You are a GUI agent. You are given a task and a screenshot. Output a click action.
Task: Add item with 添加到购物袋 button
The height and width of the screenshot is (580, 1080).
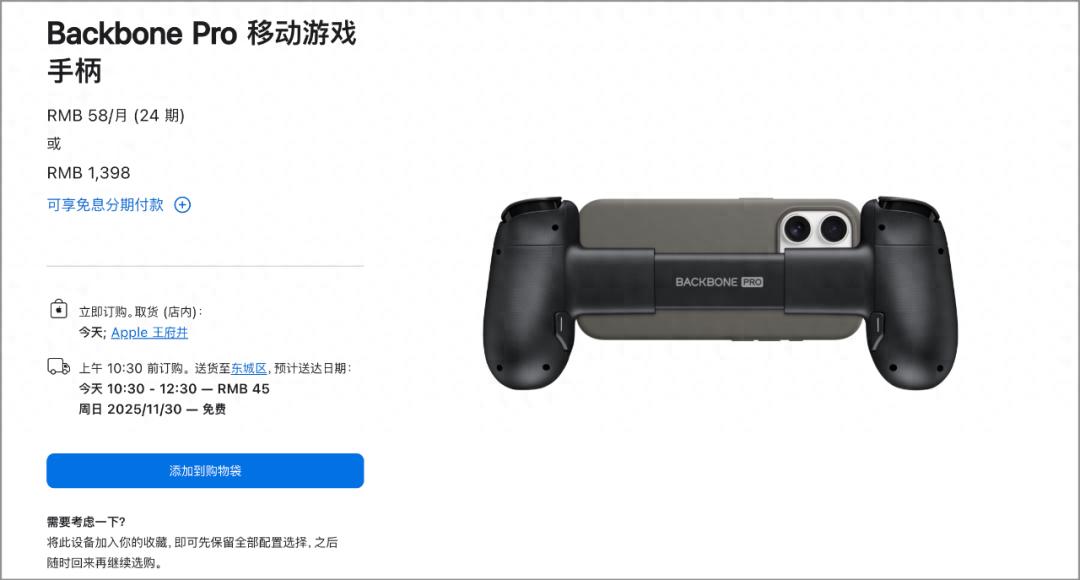(205, 470)
